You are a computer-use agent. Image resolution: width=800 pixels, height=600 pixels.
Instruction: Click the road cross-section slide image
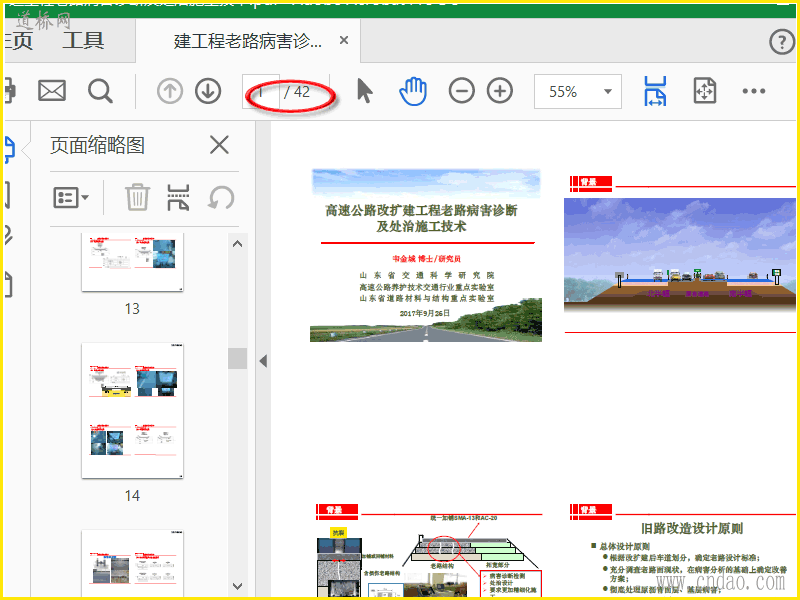tap(680, 255)
